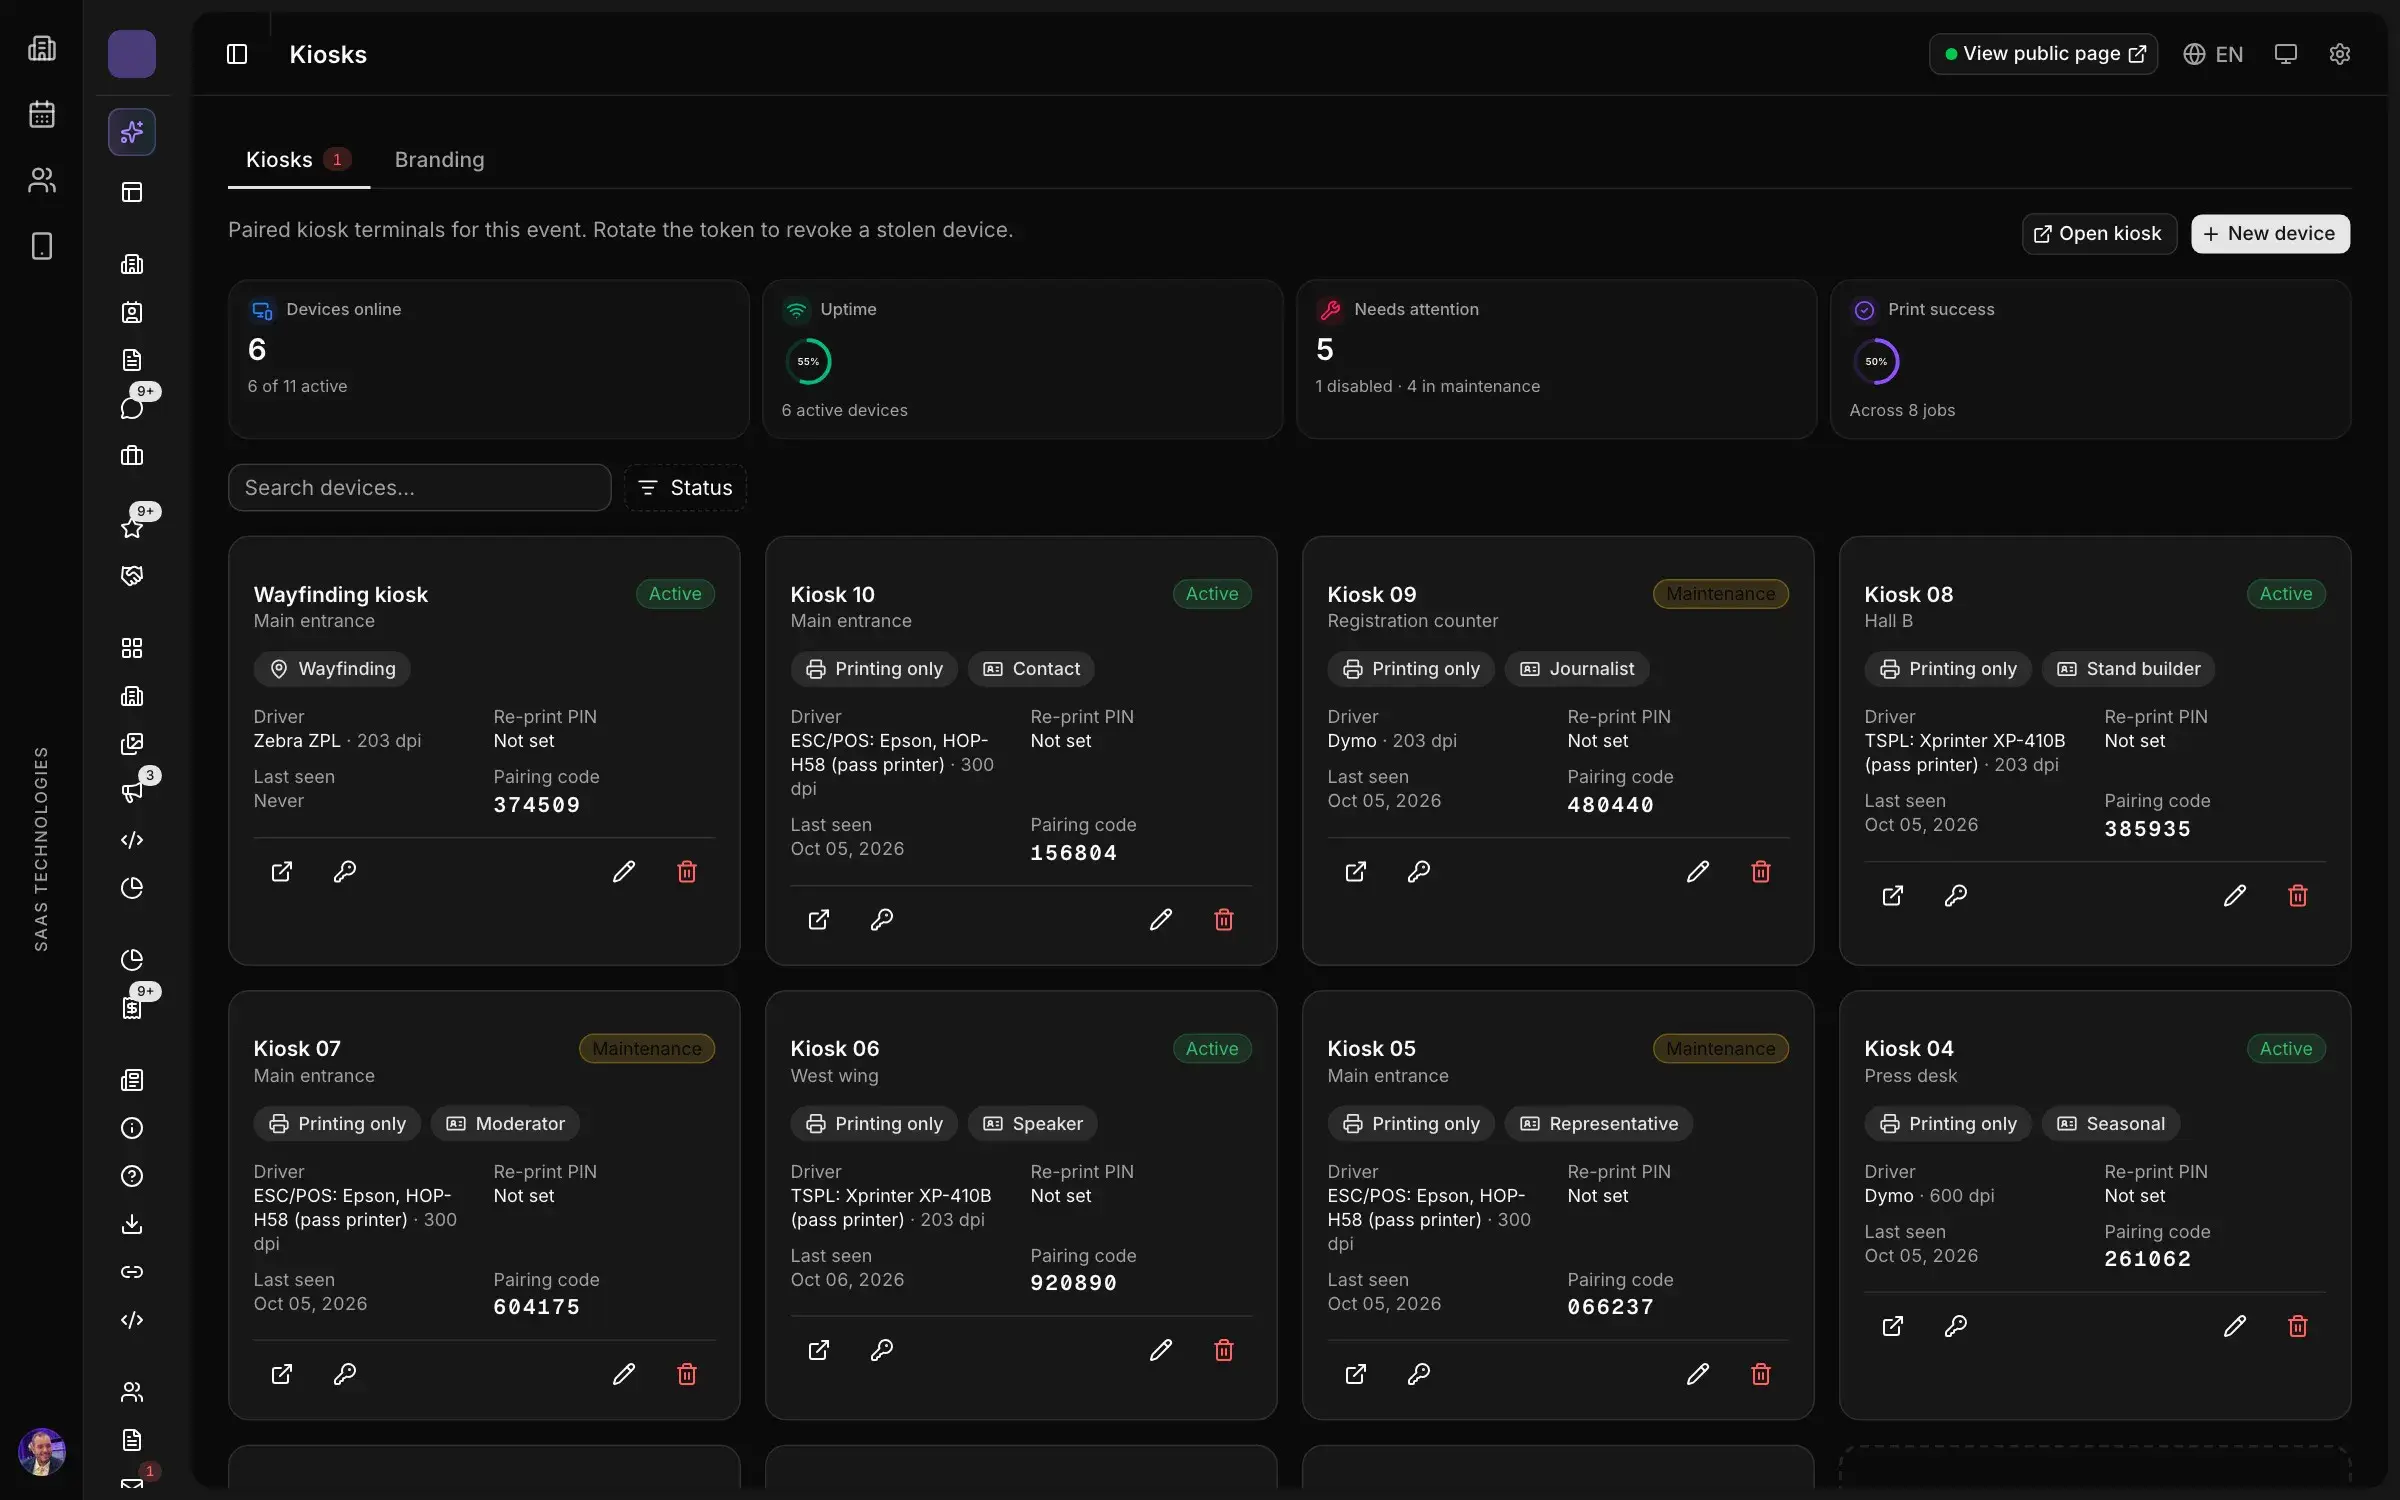This screenshot has height=1500, width=2400.
Task: Open View public page link
Action: [2042, 54]
